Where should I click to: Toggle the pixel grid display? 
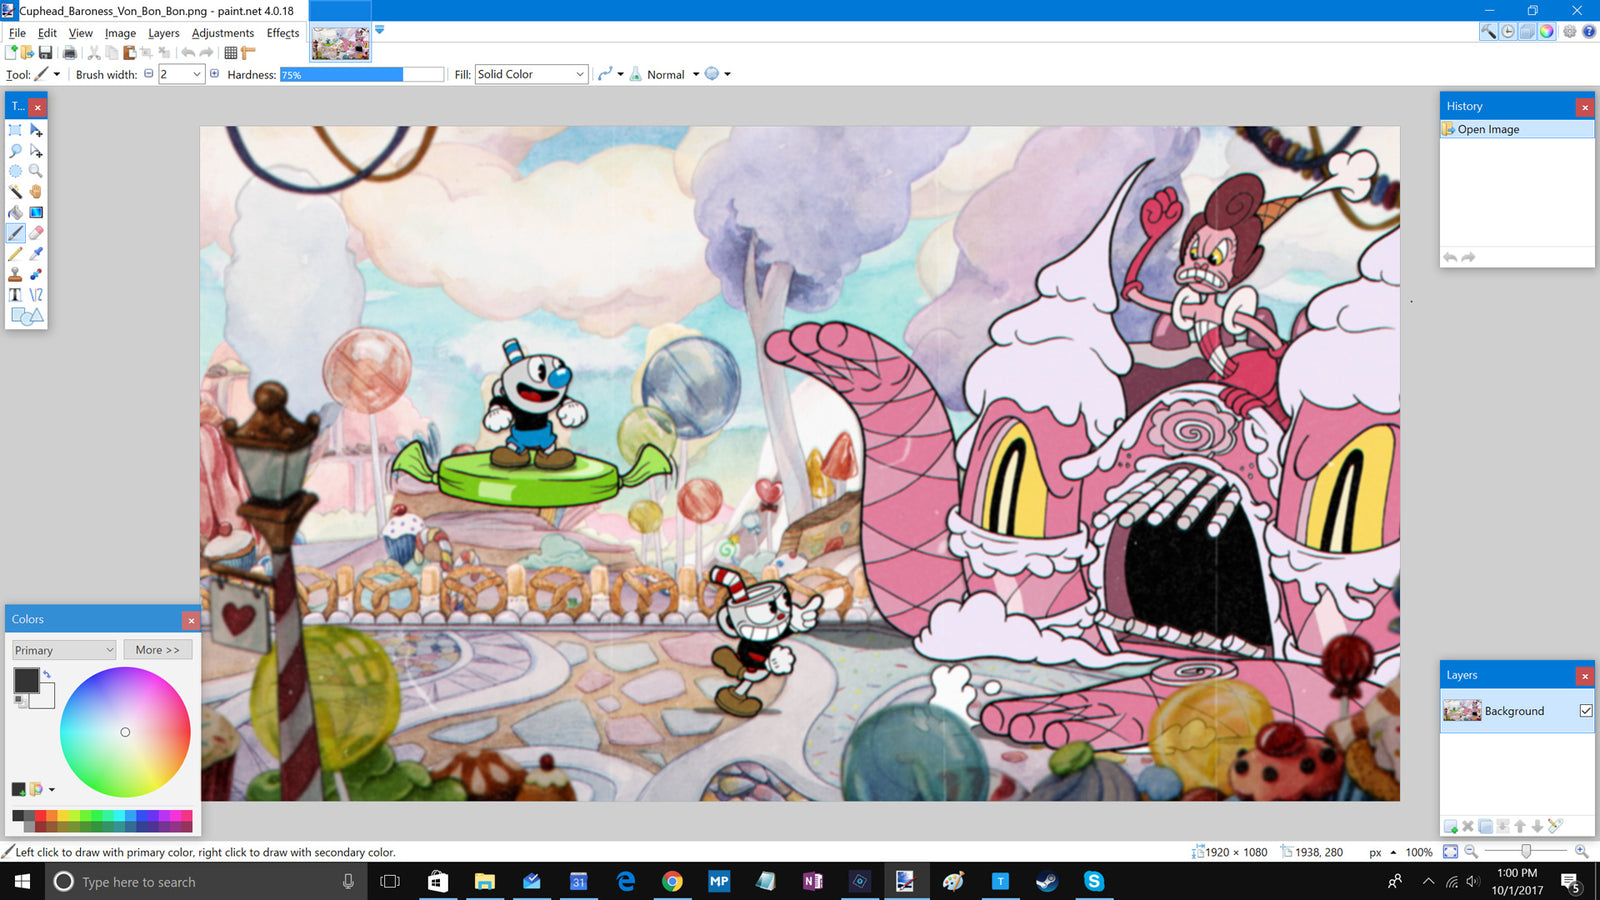[231, 53]
